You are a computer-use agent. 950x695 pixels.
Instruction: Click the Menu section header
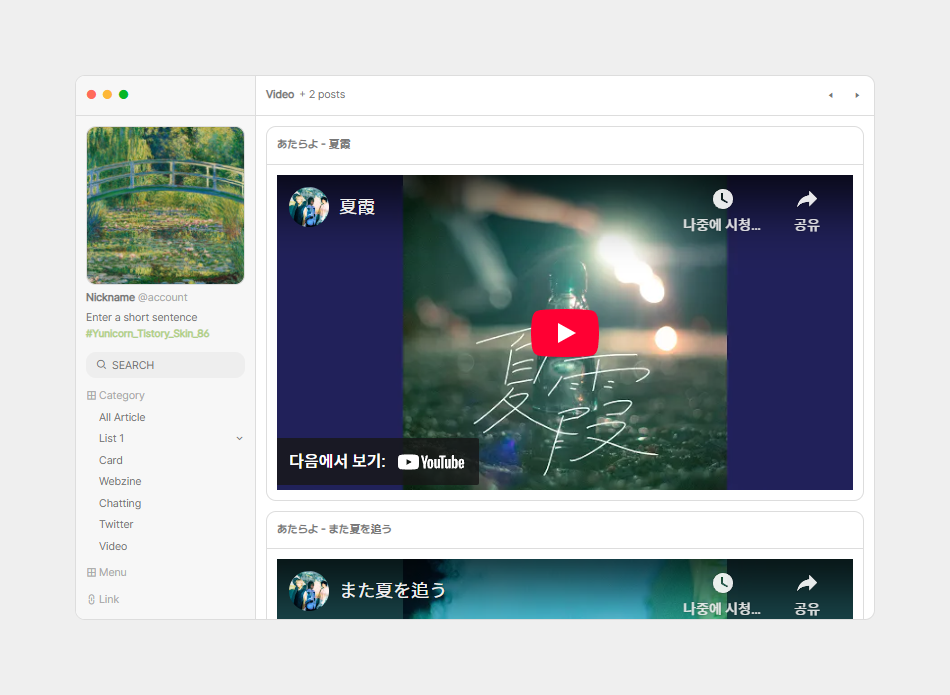(x=113, y=572)
